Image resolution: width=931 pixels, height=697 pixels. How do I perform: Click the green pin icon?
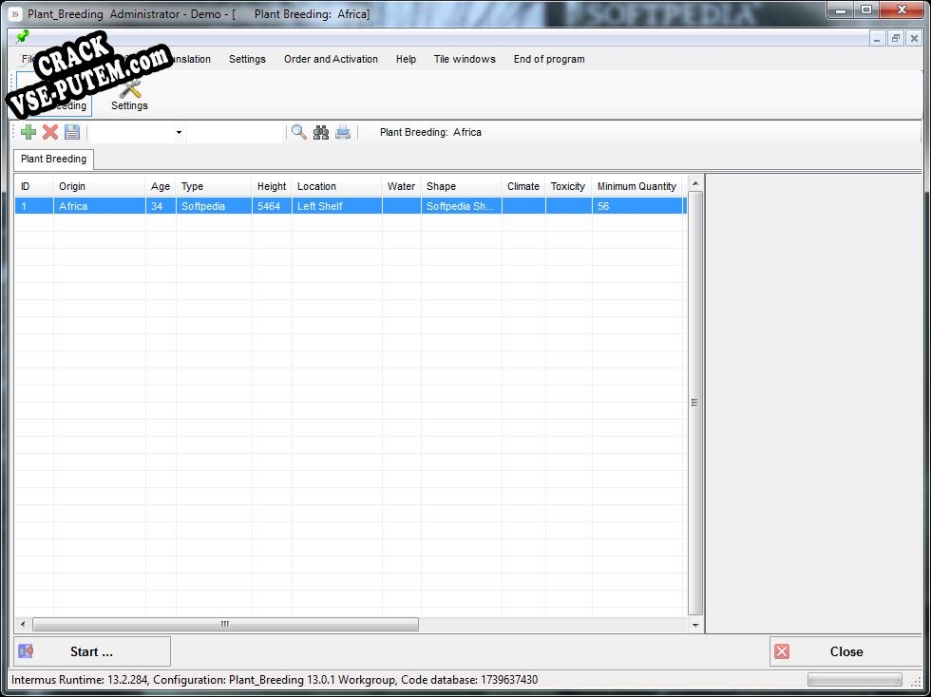pos(23,37)
